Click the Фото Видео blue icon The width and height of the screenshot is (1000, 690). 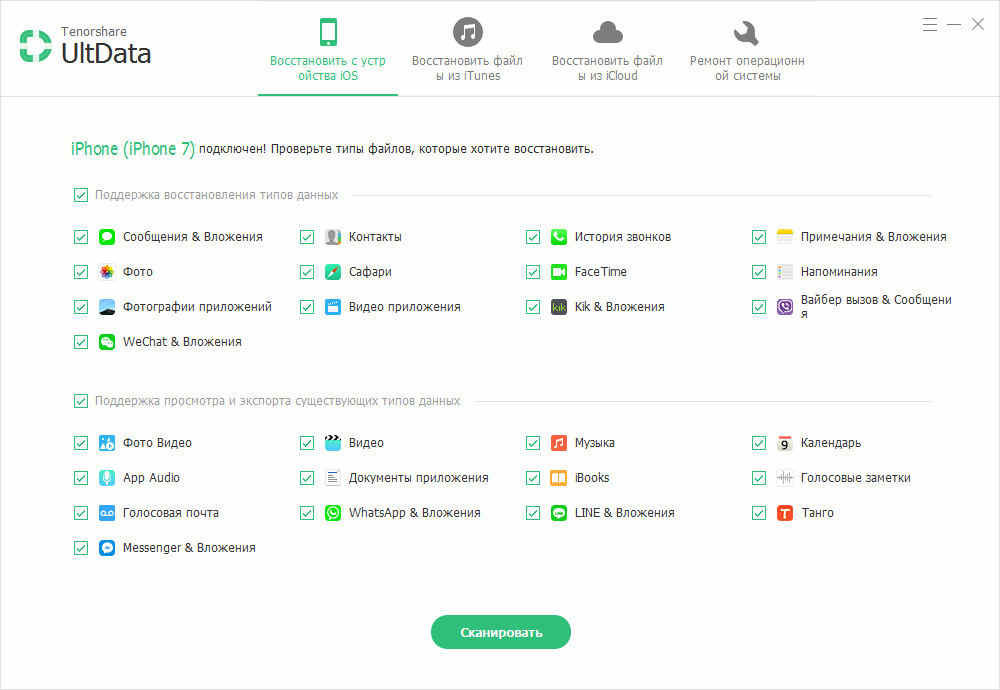107,443
